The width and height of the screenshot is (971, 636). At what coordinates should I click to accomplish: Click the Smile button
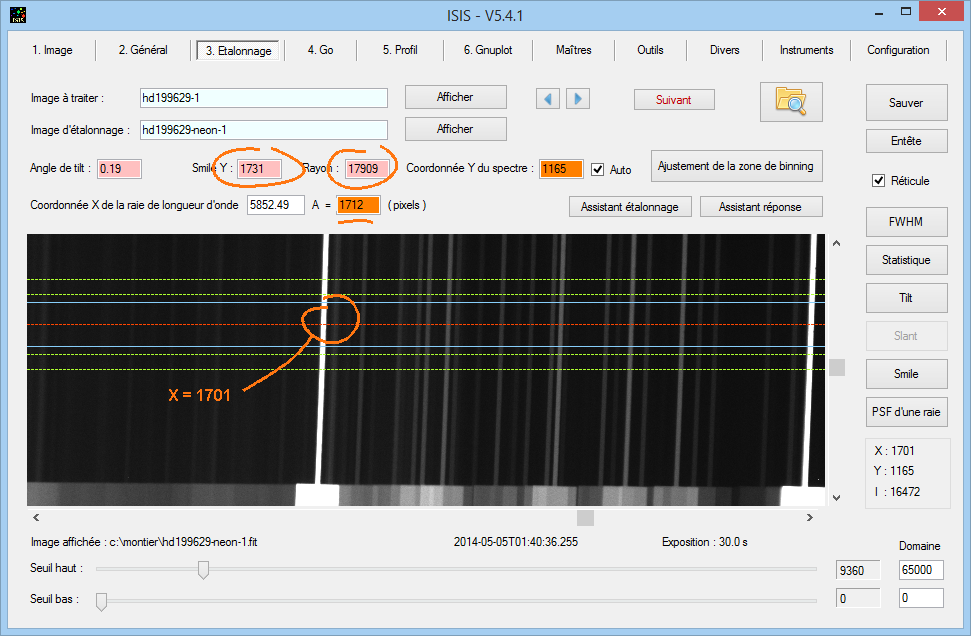907,374
